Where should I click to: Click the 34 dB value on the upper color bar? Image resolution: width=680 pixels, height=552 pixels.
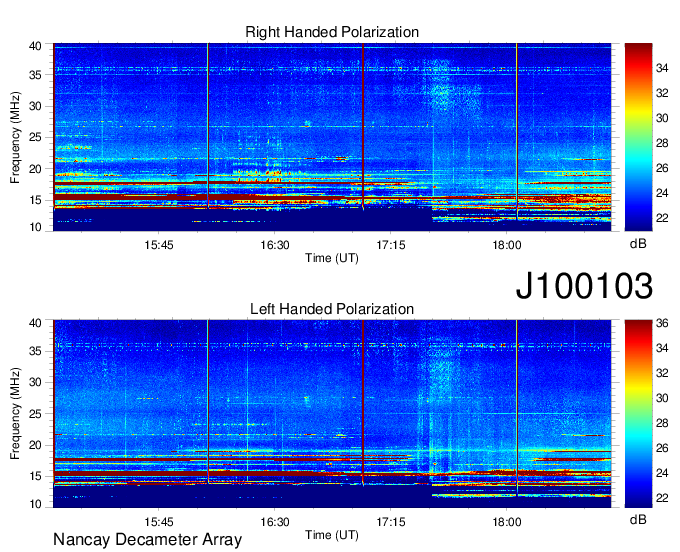click(662, 68)
